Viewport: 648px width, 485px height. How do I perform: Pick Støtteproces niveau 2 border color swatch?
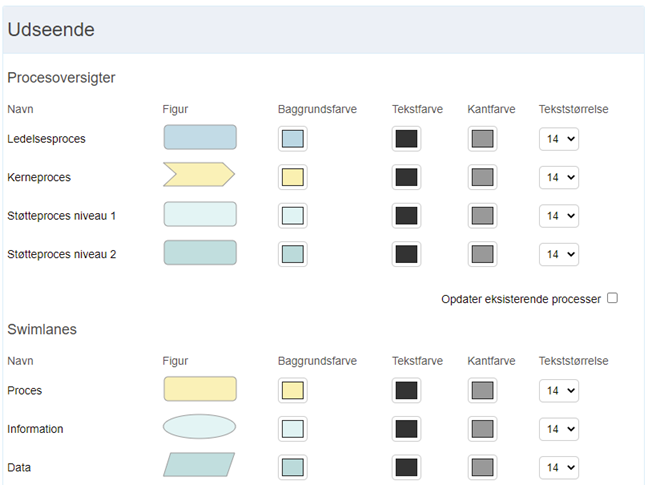click(x=482, y=254)
